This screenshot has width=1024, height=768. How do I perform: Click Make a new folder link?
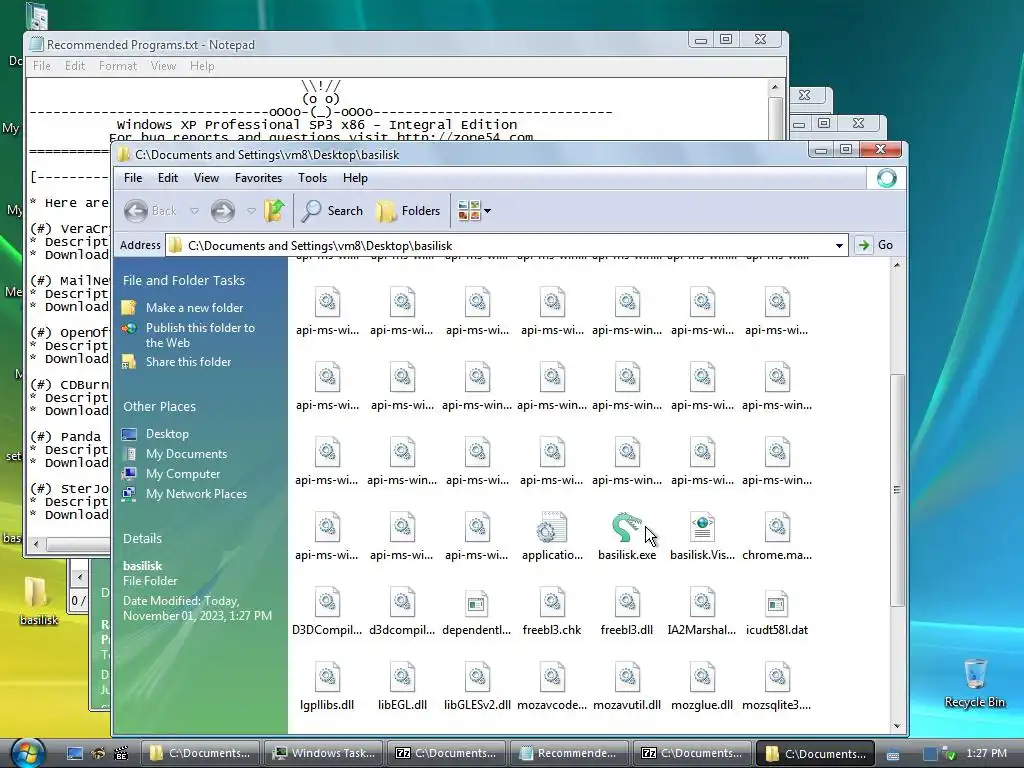click(x=195, y=308)
